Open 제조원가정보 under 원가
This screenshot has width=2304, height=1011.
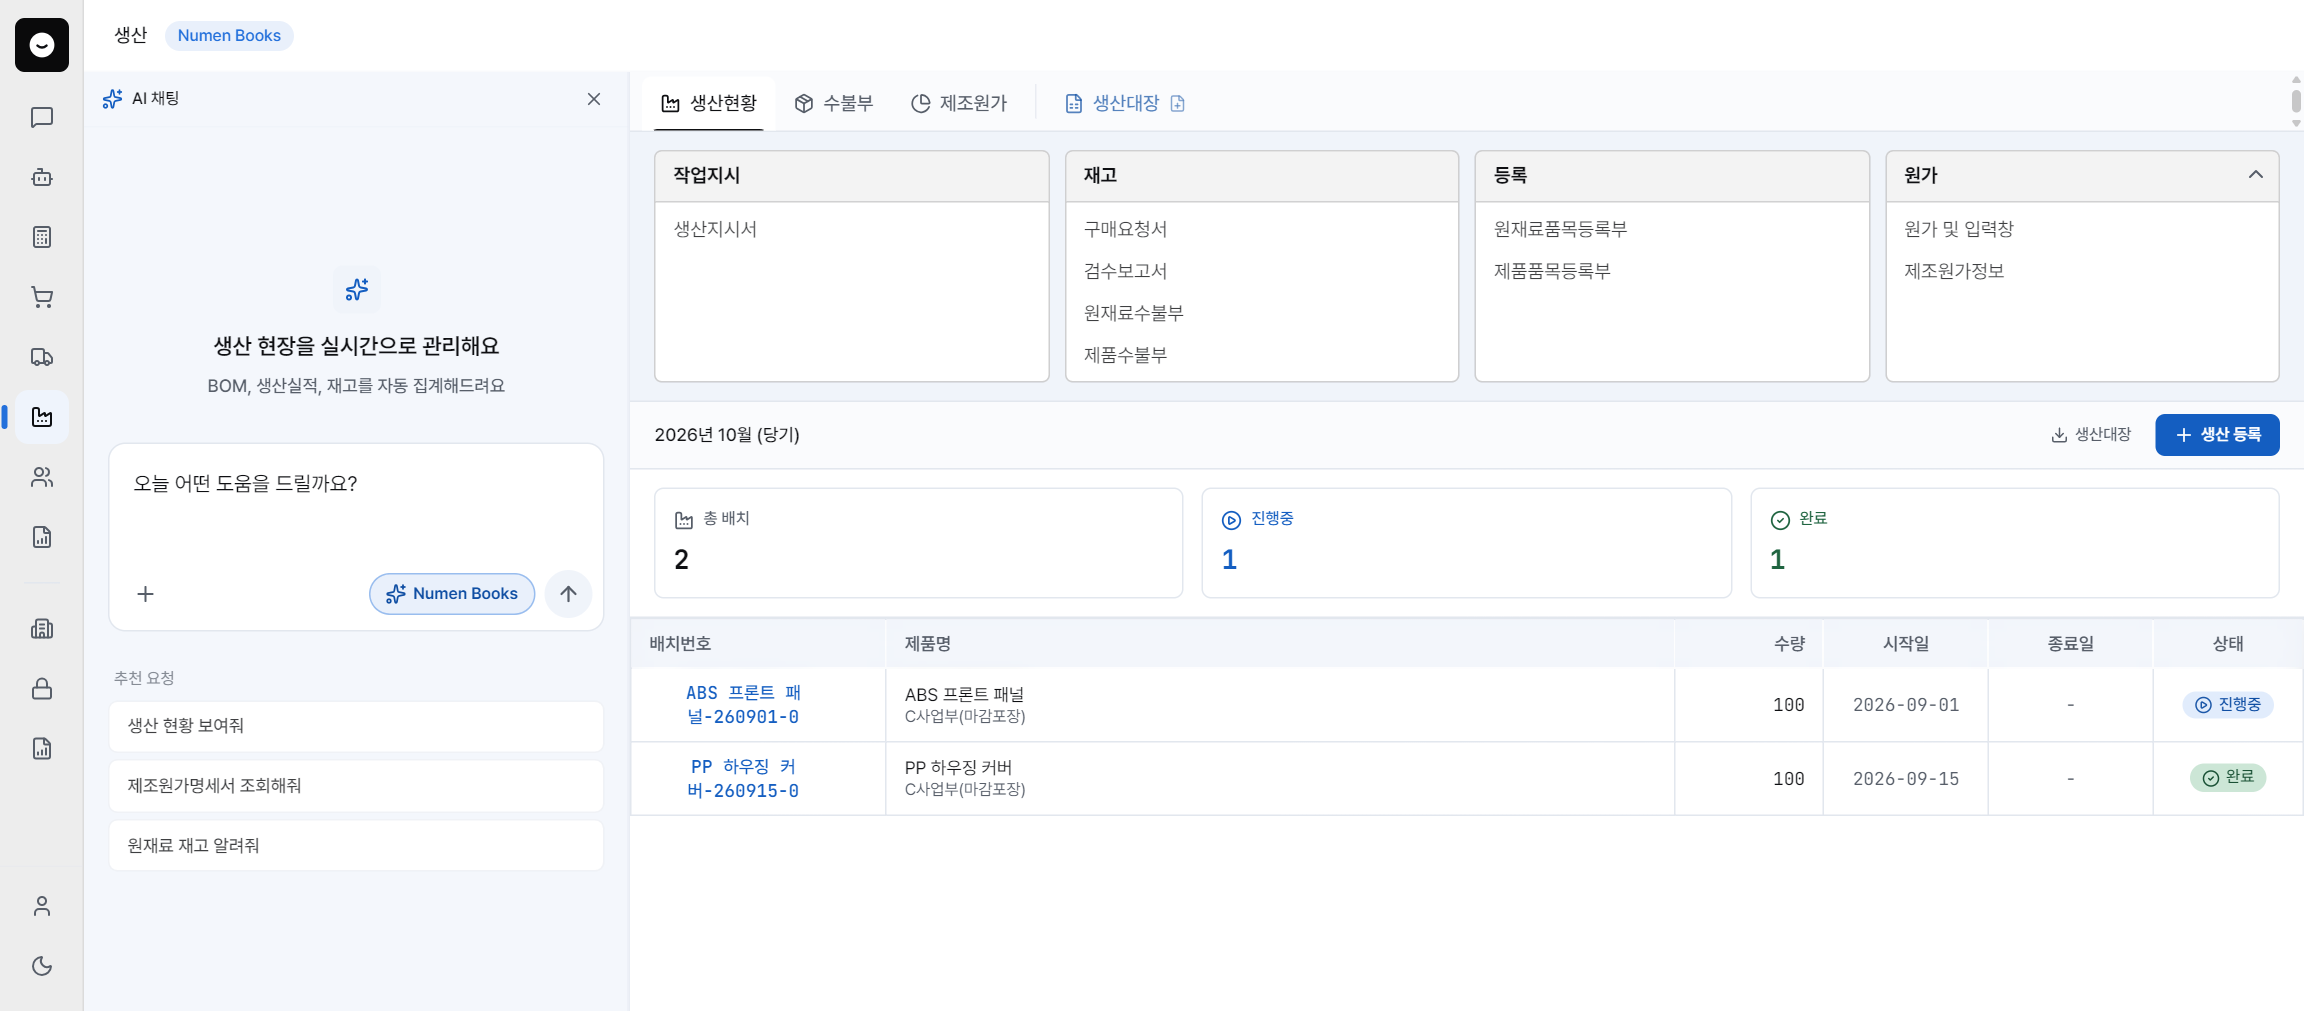point(1953,271)
